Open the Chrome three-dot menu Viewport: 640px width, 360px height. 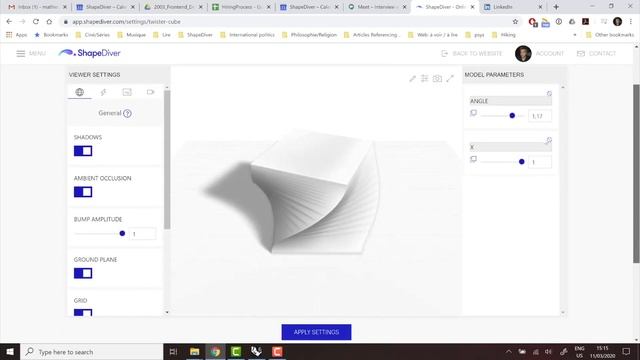tap(631, 22)
